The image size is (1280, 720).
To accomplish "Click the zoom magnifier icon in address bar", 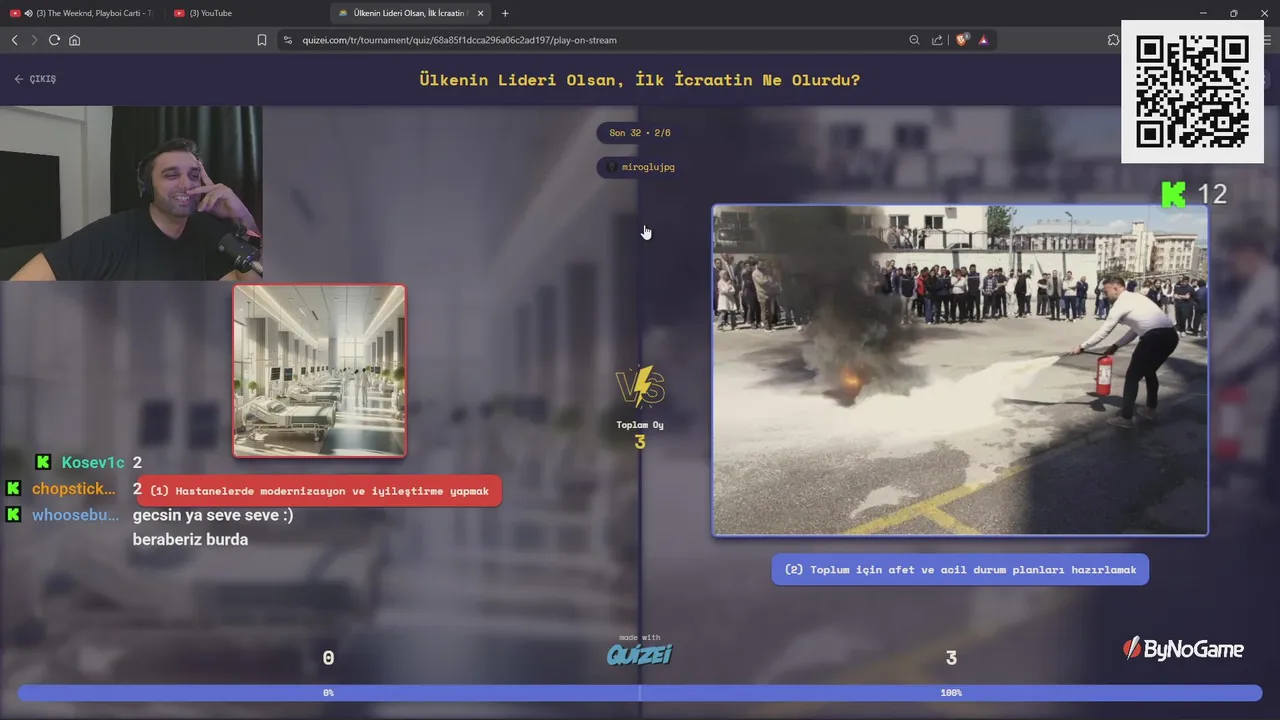I will (914, 40).
